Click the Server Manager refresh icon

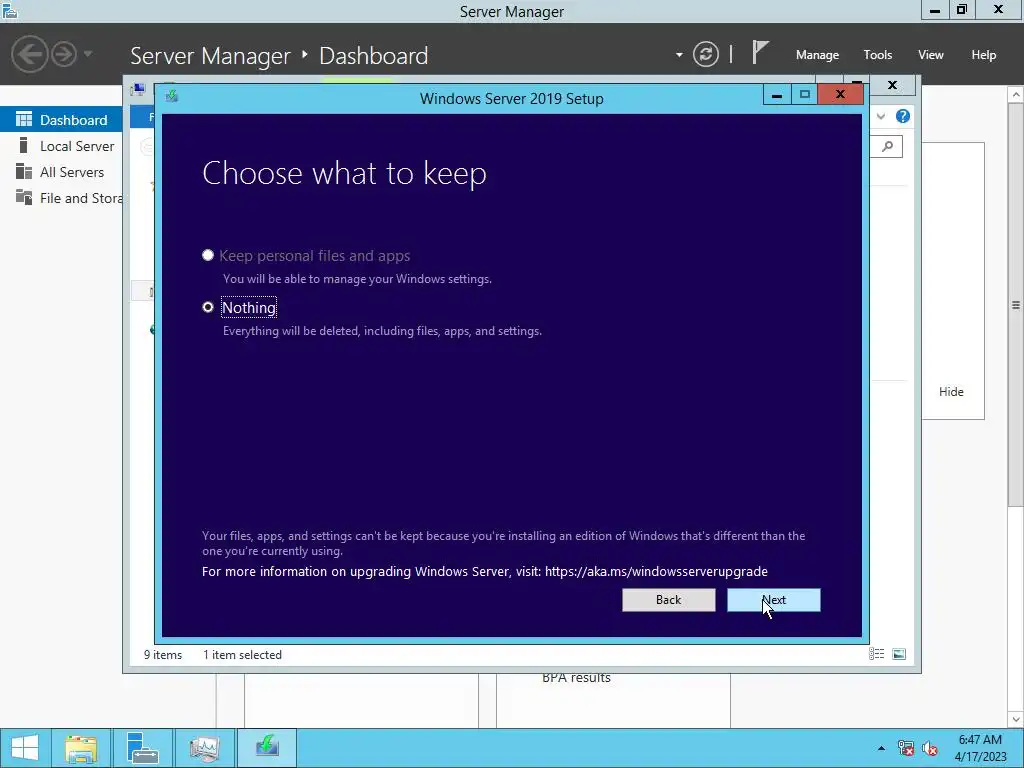[705, 54]
